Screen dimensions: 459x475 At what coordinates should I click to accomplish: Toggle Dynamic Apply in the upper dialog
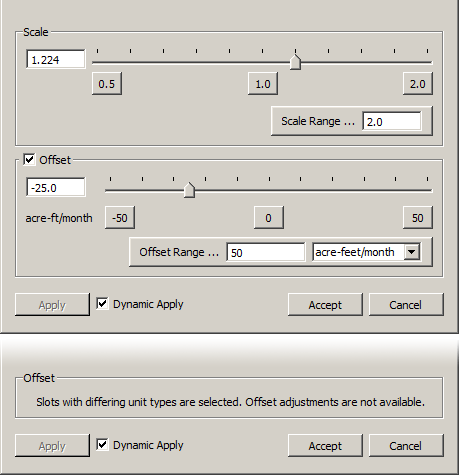click(102, 304)
